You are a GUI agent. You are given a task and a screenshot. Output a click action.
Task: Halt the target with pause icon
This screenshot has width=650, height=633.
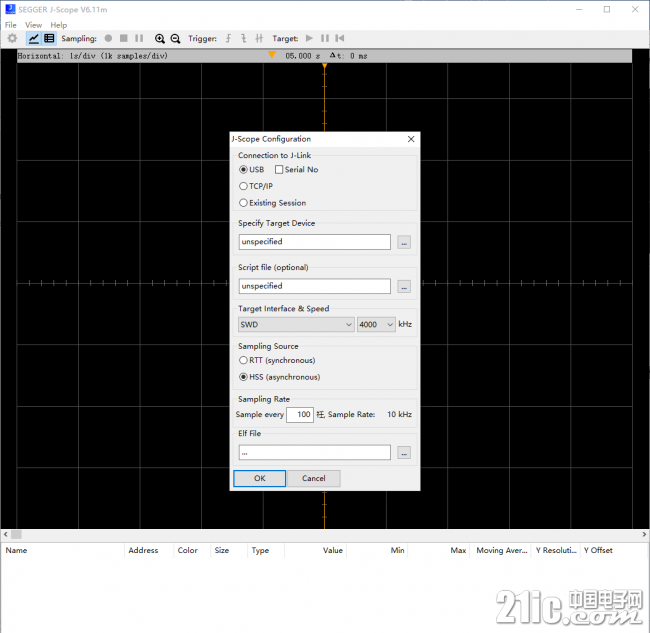pyautogui.click(x=325, y=39)
